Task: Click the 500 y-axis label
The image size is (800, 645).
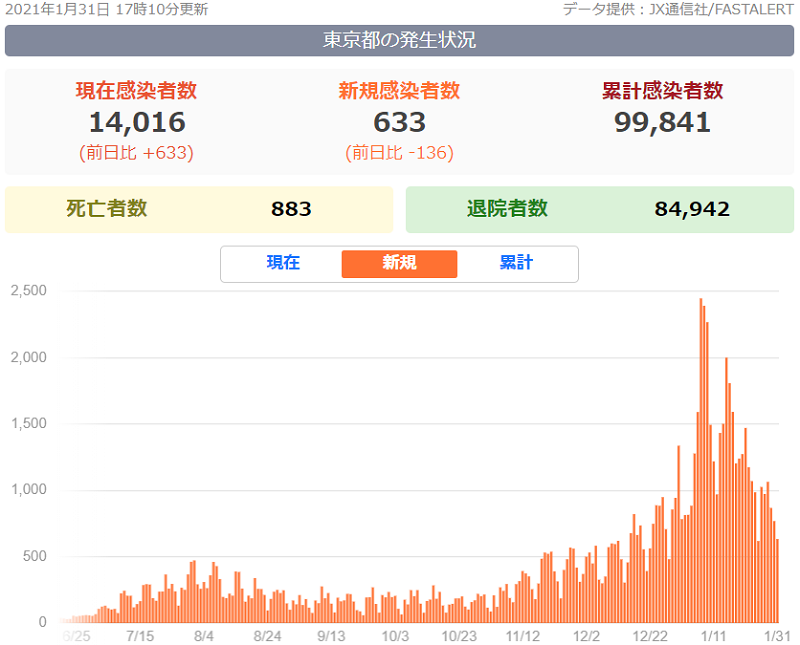Action: pos(35,556)
